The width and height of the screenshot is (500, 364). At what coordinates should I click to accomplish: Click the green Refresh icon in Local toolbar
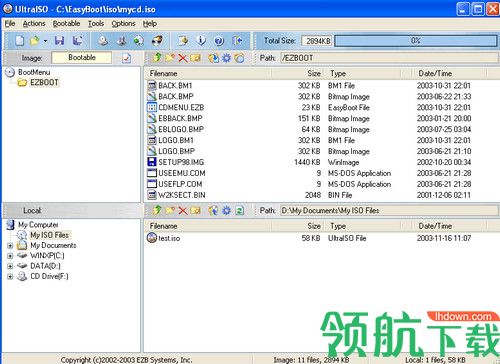(240, 211)
